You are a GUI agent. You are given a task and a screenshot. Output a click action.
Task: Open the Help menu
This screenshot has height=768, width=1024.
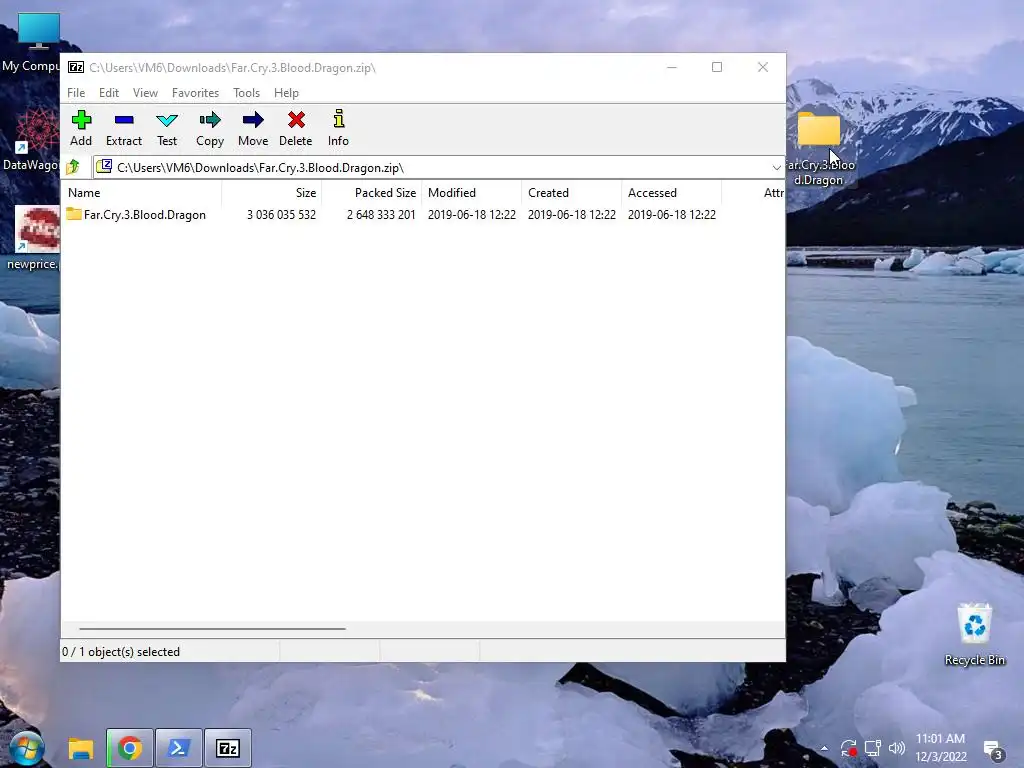tap(286, 93)
